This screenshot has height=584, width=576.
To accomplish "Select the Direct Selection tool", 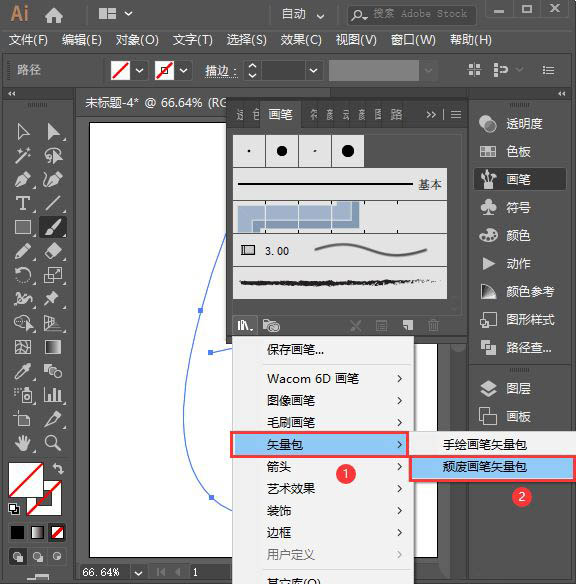I will 53,132.
